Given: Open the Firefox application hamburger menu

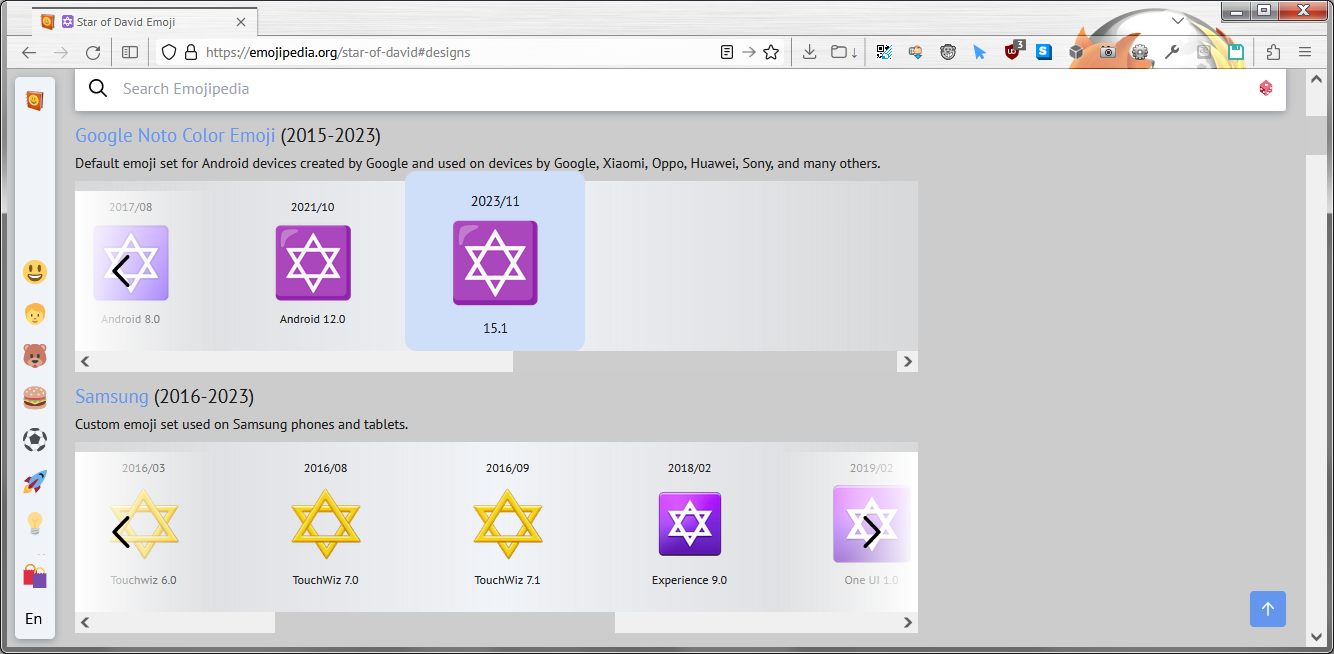Looking at the screenshot, I should click(1305, 52).
